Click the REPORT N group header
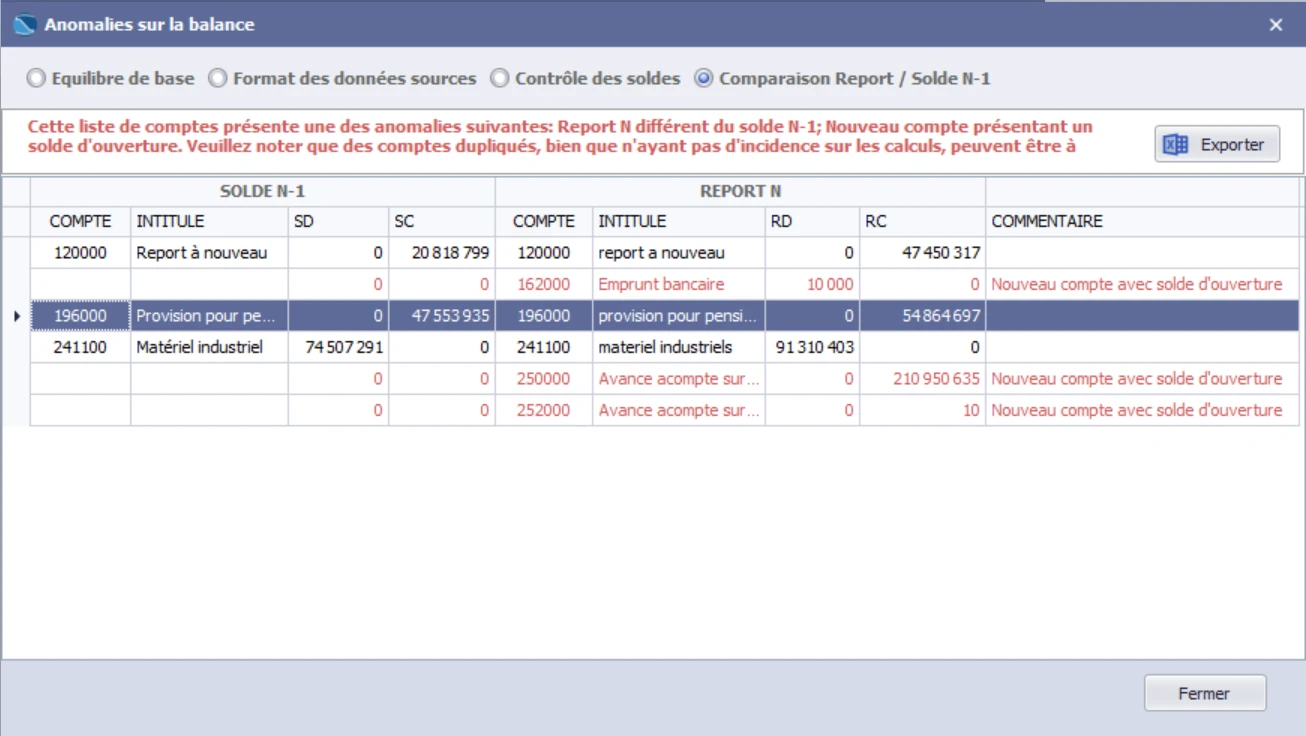 [x=740, y=191]
